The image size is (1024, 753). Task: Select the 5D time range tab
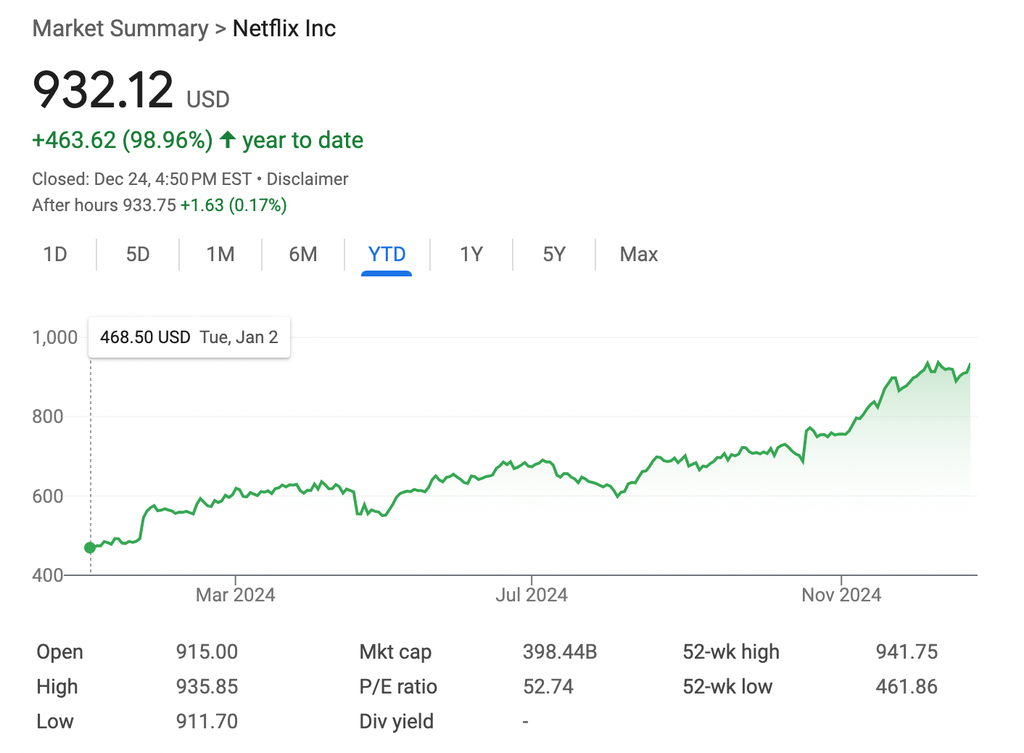coord(138,254)
